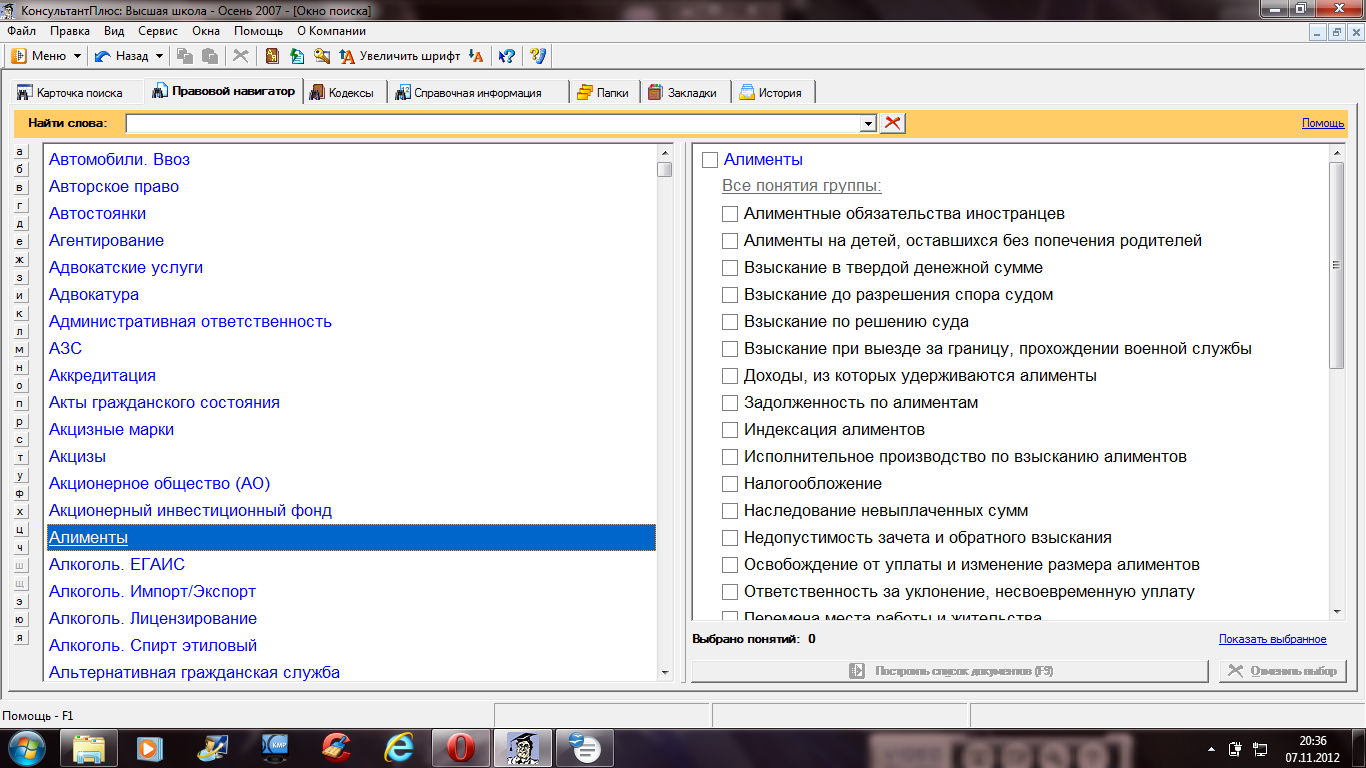Select Авторское право in the list

[114, 187]
